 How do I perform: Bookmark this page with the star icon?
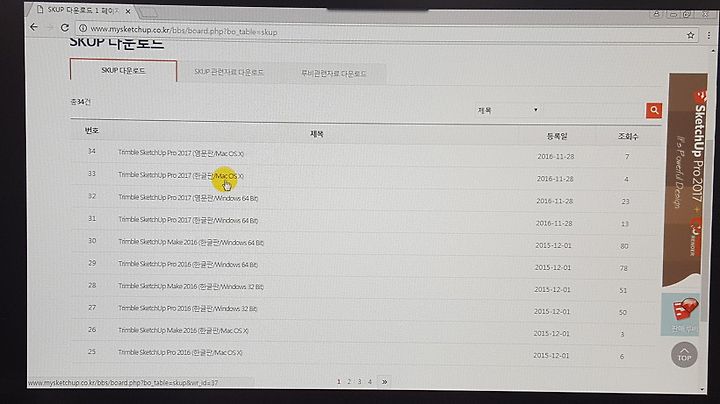[690, 35]
